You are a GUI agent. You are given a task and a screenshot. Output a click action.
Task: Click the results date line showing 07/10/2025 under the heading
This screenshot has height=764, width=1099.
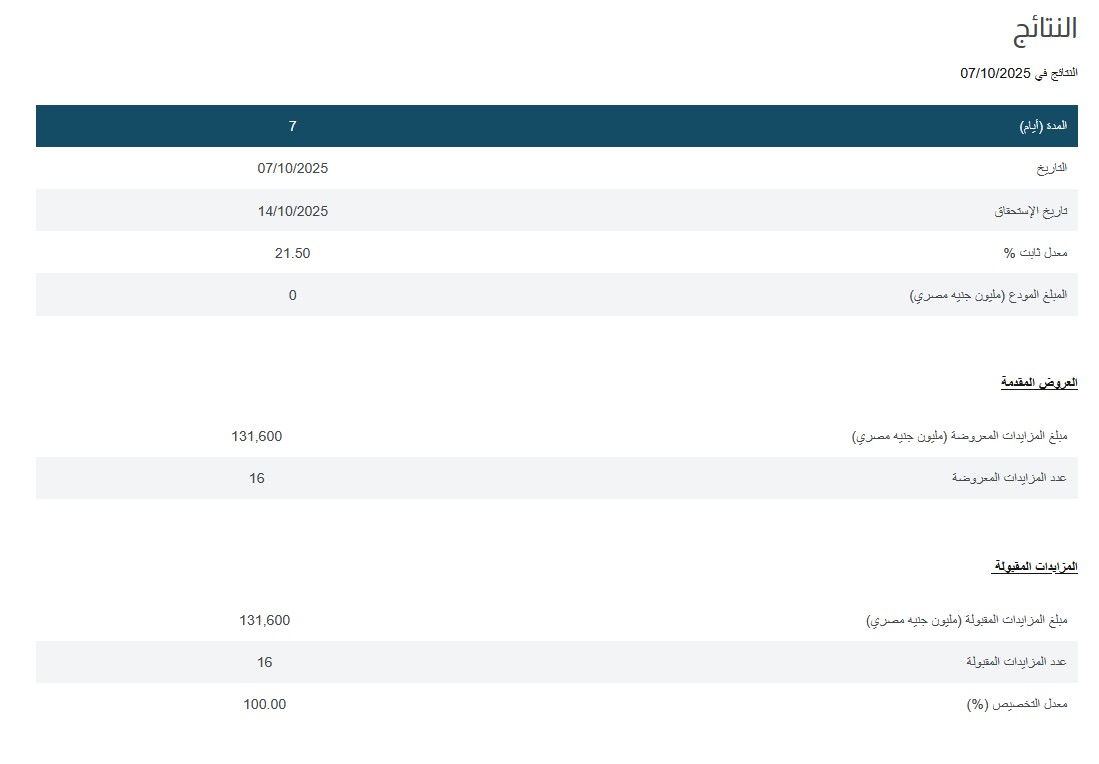1018,73
